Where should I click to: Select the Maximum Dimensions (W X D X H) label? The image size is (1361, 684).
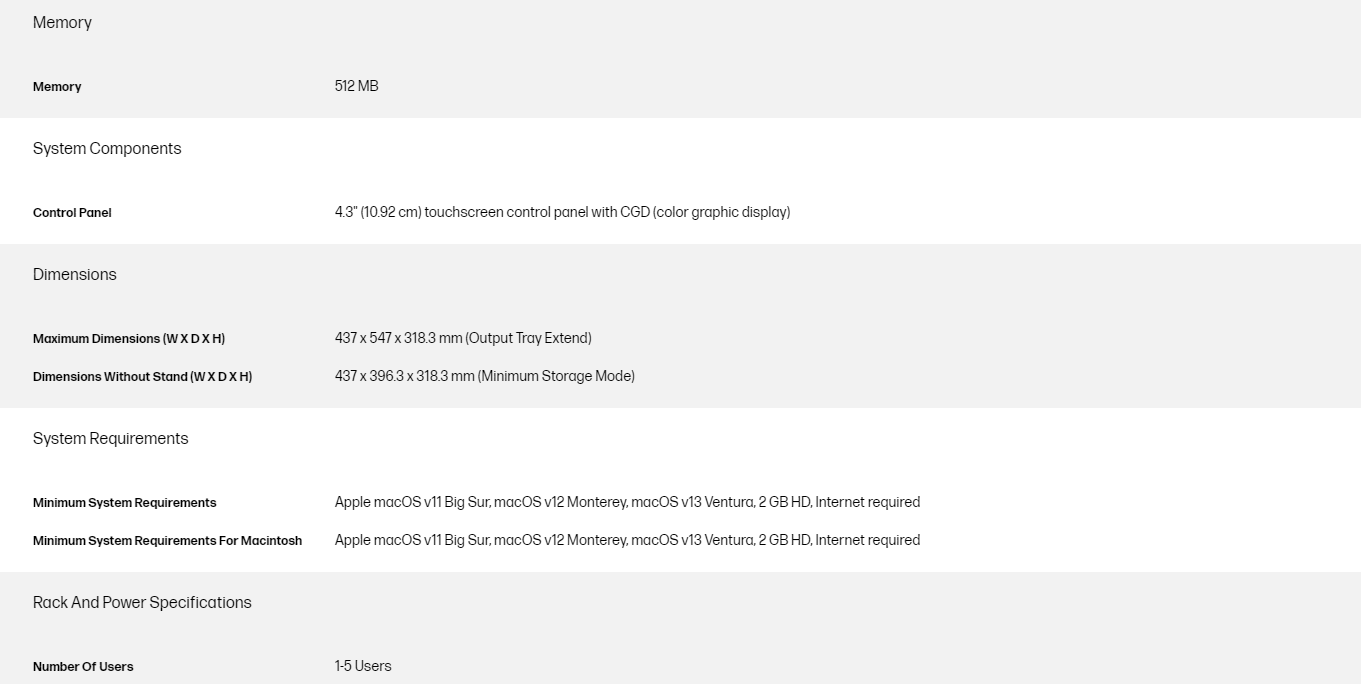tap(129, 339)
